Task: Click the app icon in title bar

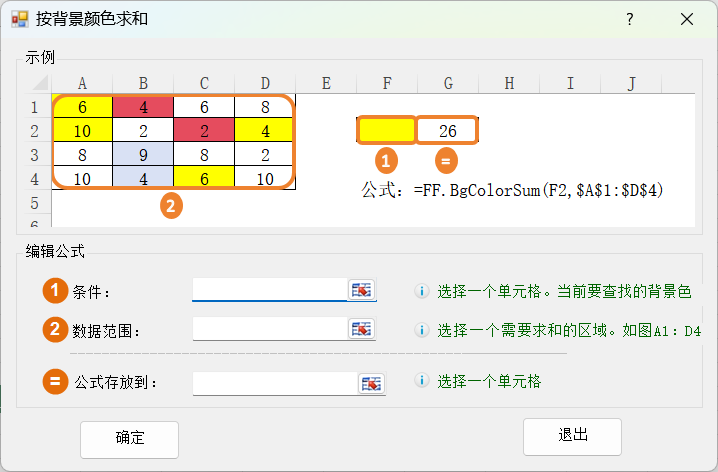Action: [x=19, y=19]
